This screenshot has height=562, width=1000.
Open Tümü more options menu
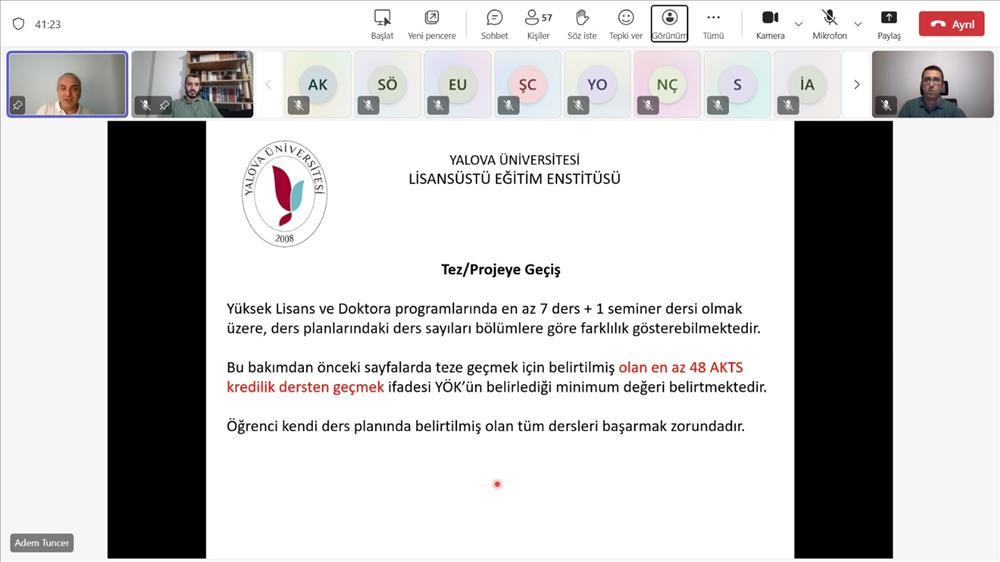click(x=713, y=24)
